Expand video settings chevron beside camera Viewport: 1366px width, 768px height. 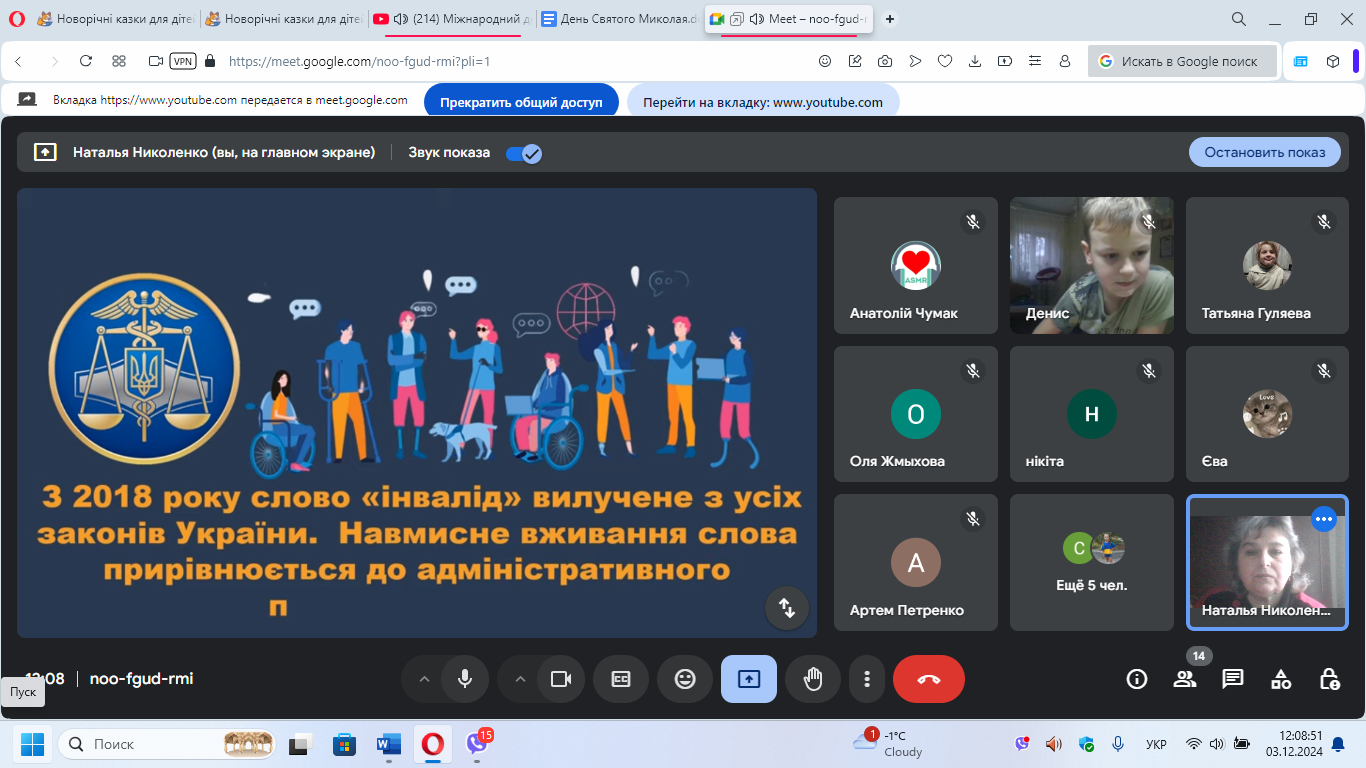[520, 679]
